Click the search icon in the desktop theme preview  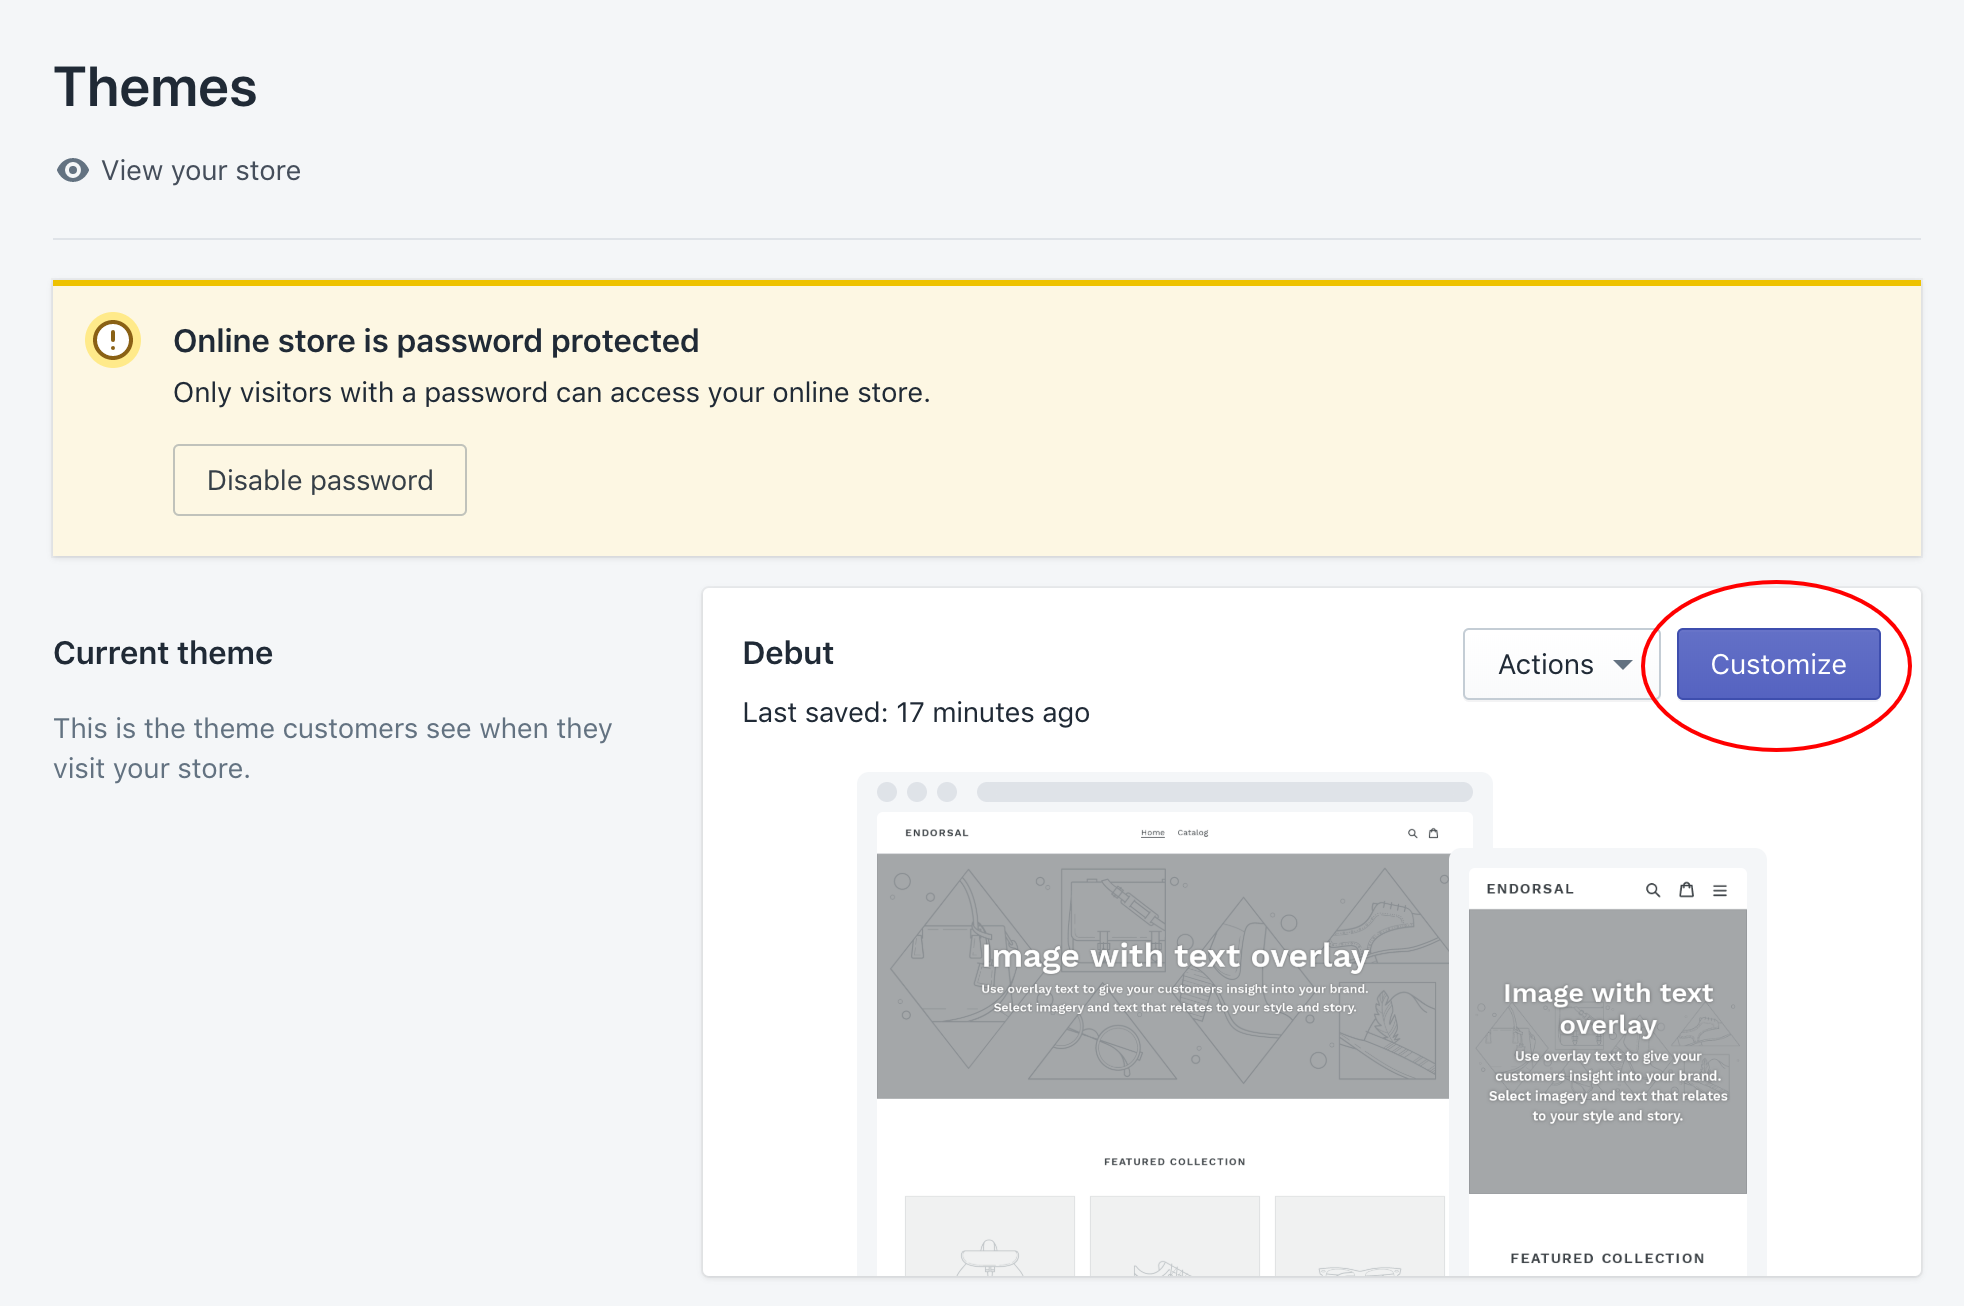point(1412,832)
